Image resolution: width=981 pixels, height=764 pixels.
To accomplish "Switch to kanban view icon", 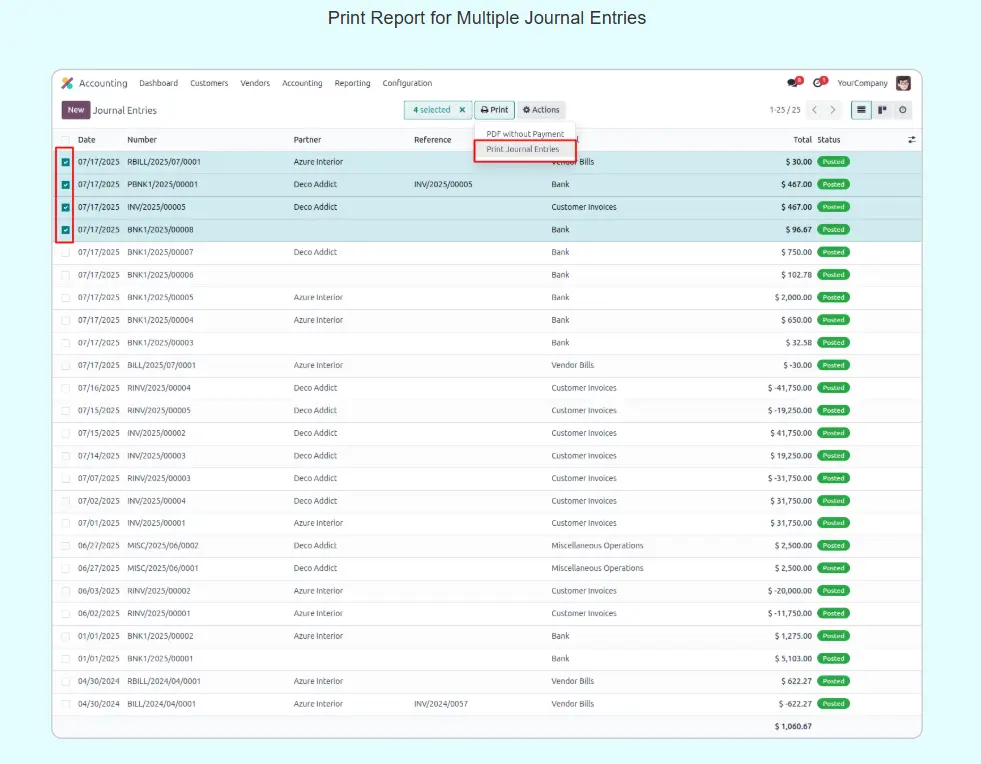I will click(x=882, y=110).
